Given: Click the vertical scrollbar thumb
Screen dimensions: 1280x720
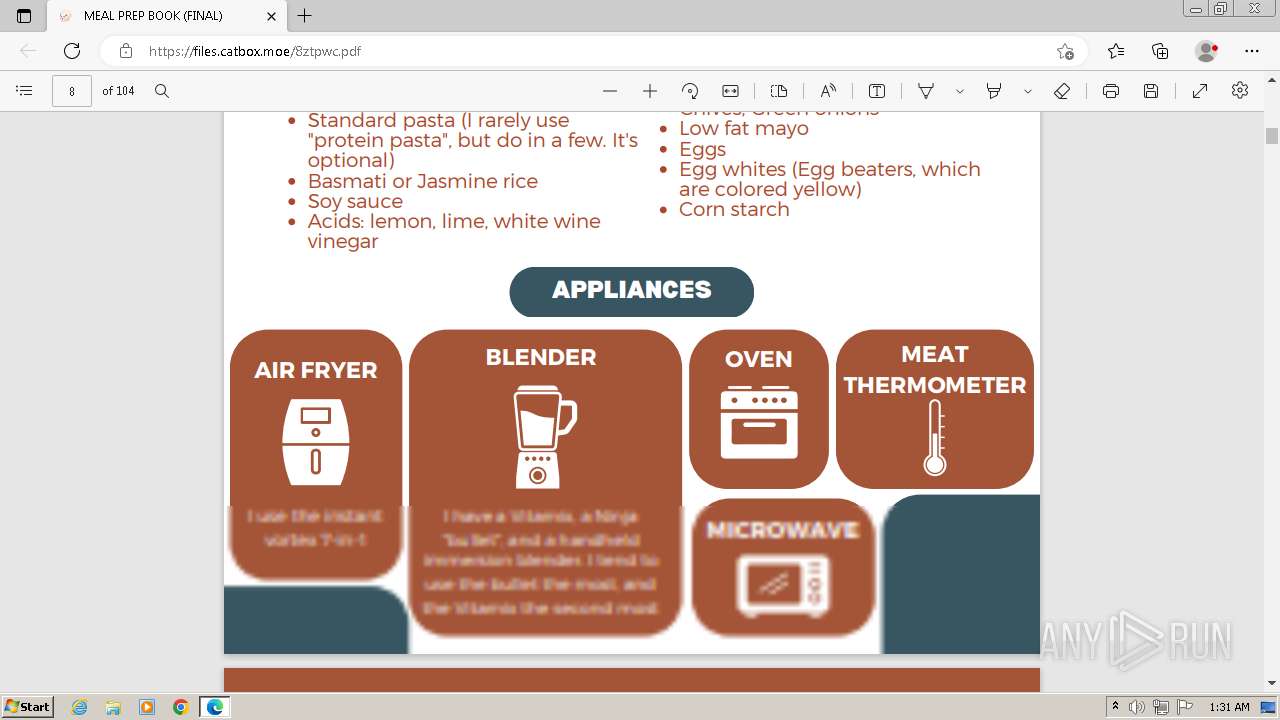Looking at the screenshot, I should (1272, 136).
